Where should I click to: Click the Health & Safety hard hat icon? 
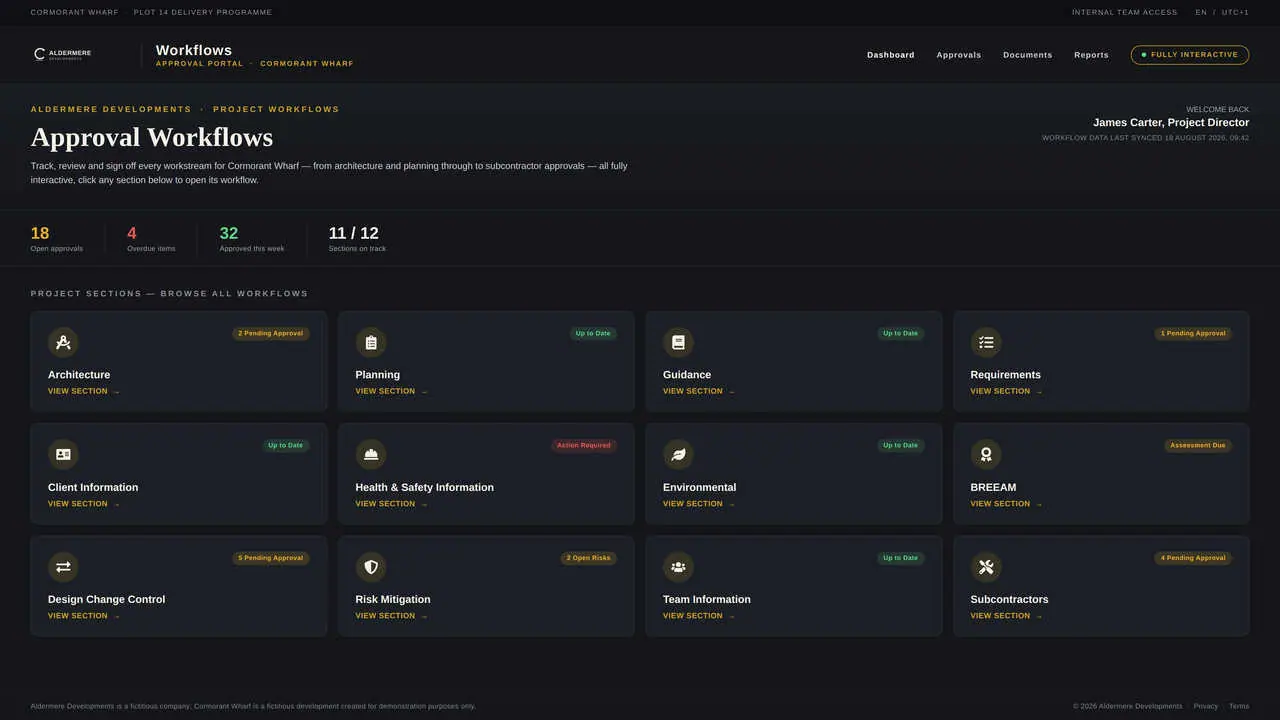tap(371, 455)
